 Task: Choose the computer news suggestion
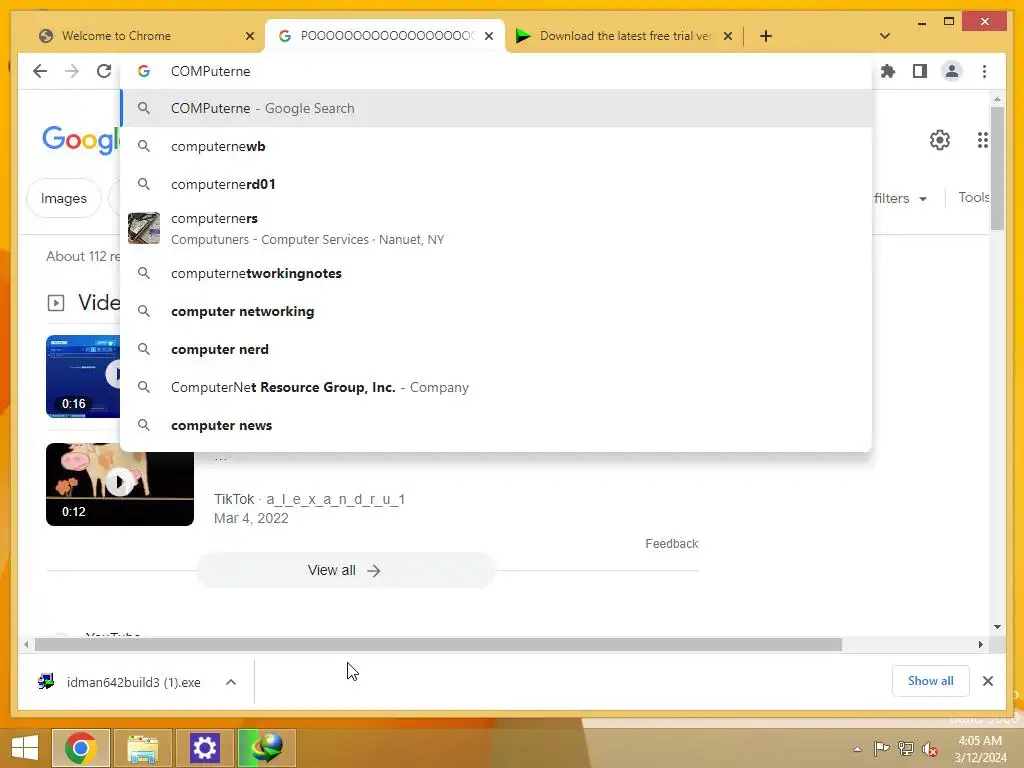click(x=496, y=425)
